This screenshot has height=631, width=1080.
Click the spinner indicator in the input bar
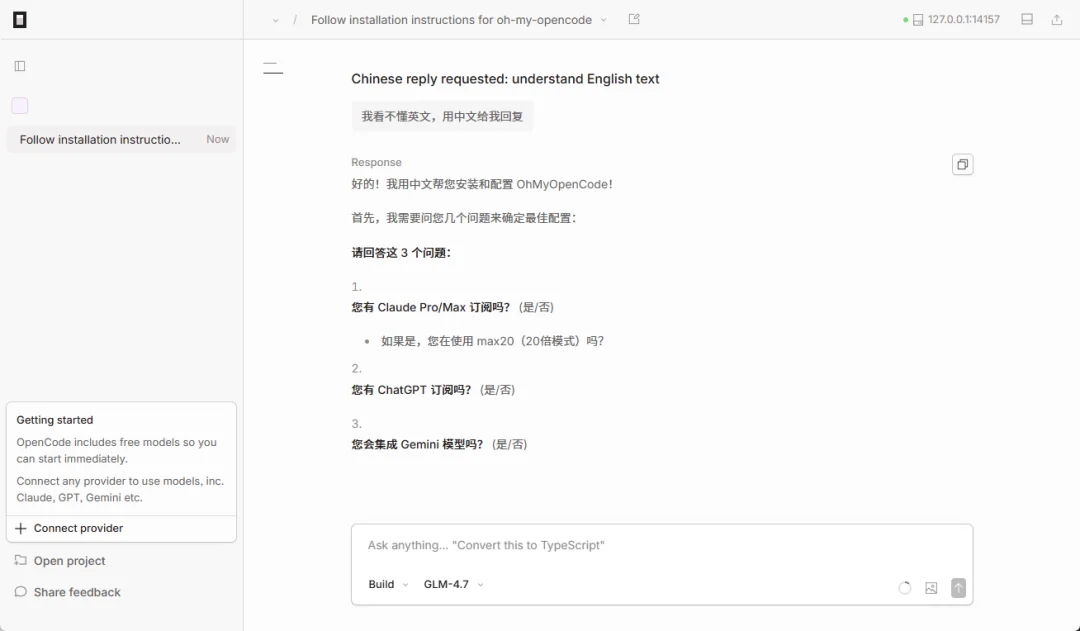(x=905, y=588)
